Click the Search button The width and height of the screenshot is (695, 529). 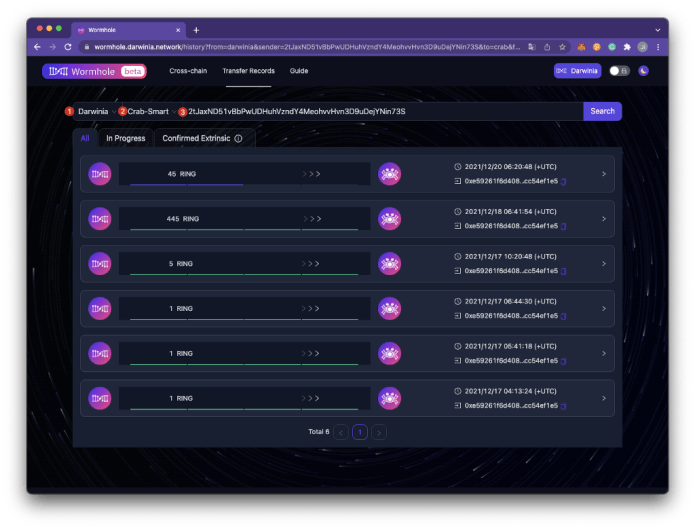tap(602, 111)
